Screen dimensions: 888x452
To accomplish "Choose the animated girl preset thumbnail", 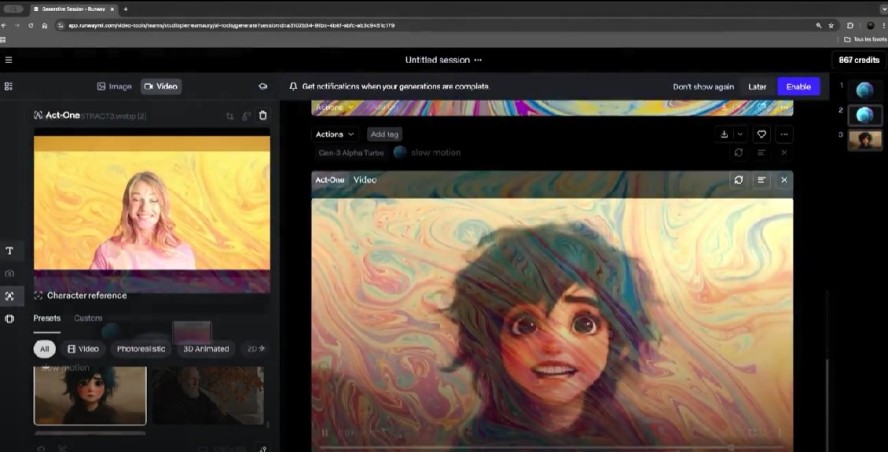I will point(90,395).
